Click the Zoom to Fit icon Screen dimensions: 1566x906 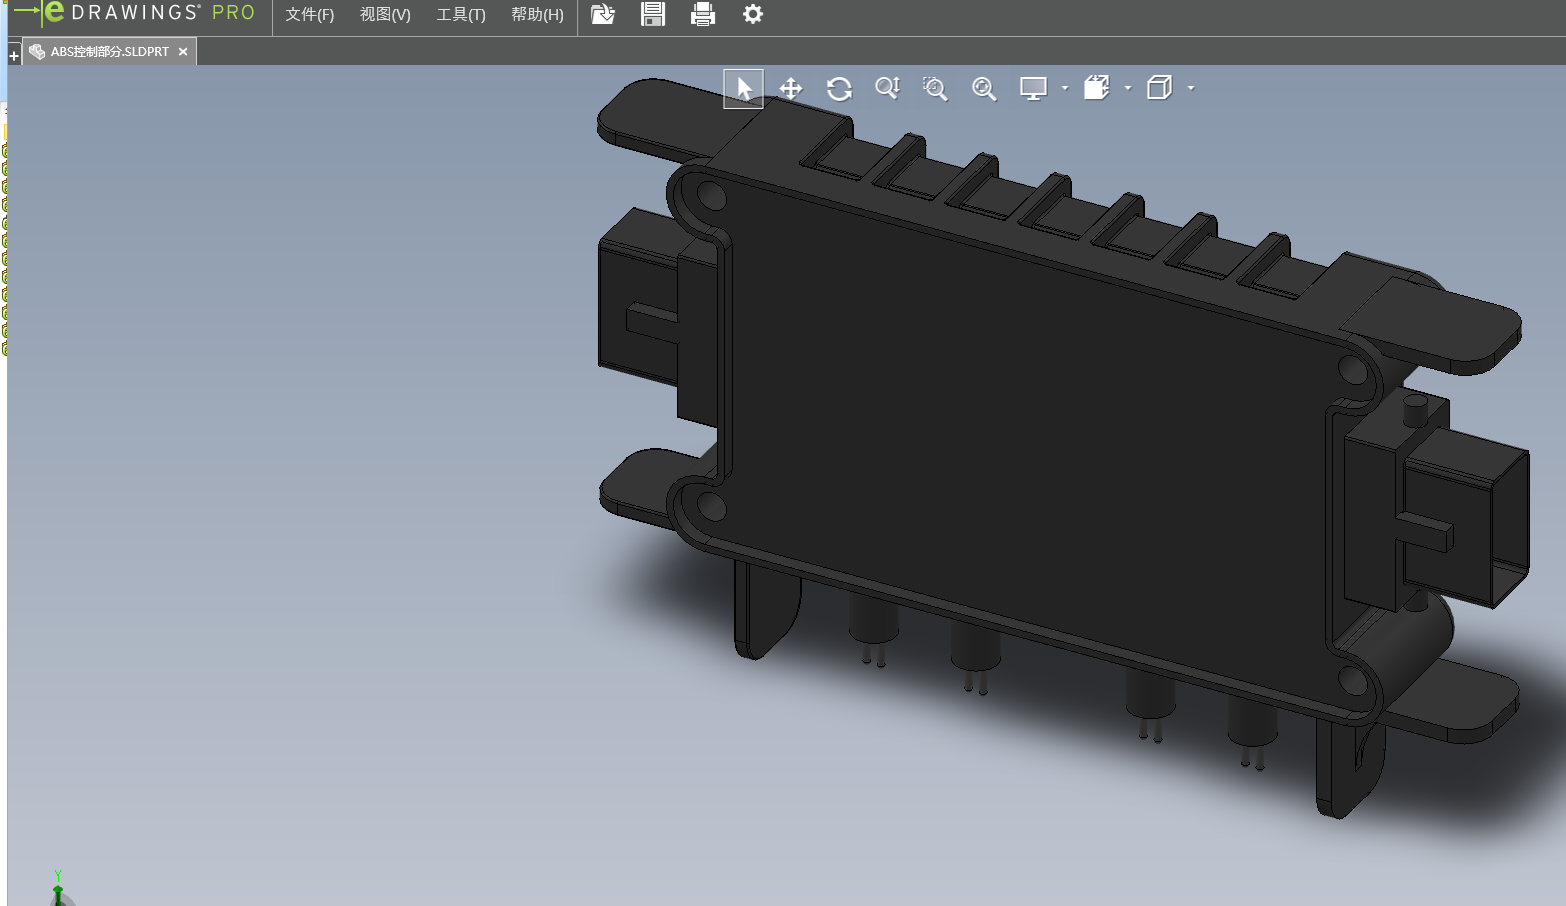tap(984, 89)
